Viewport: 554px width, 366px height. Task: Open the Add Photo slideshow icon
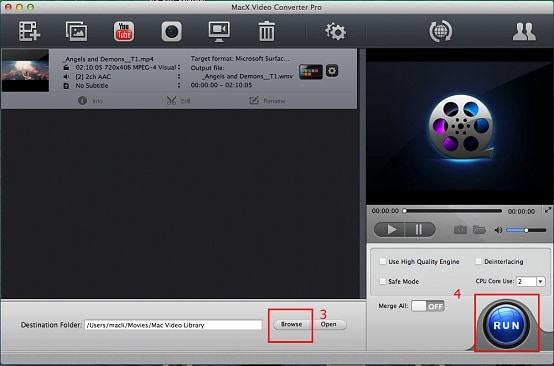pos(76,31)
